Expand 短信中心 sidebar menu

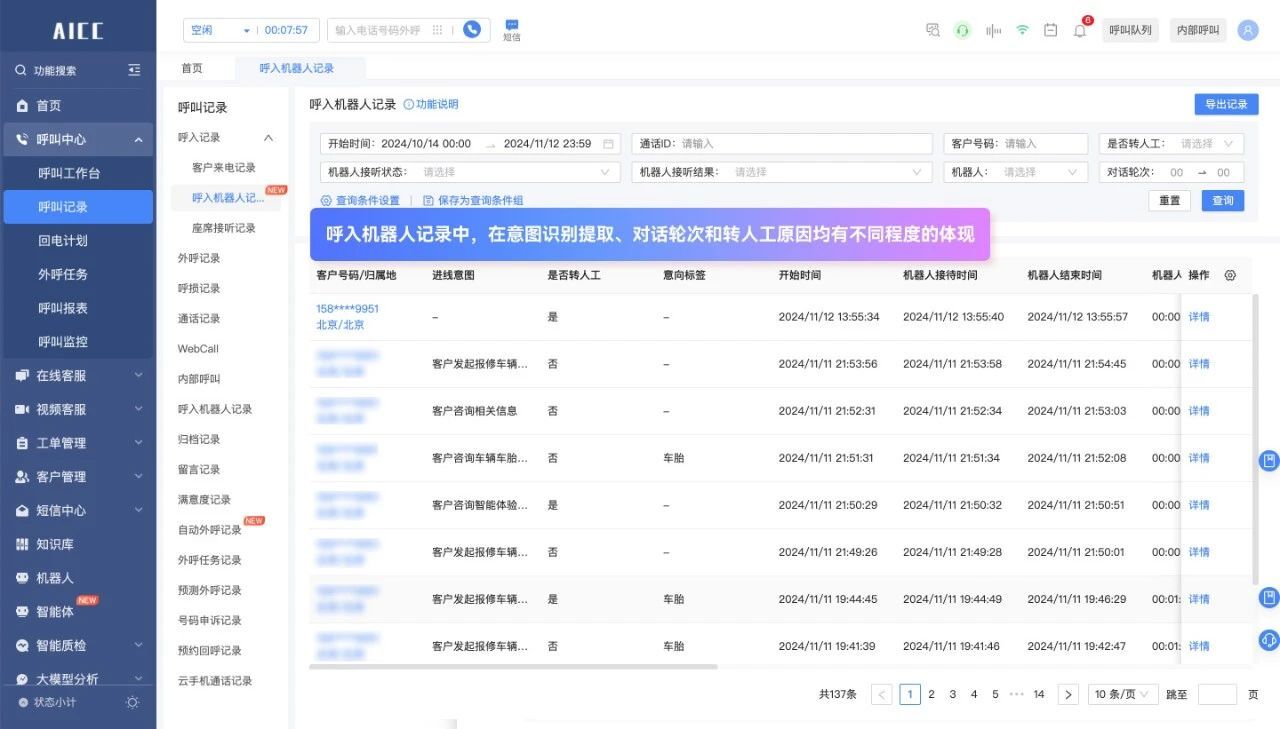point(78,510)
